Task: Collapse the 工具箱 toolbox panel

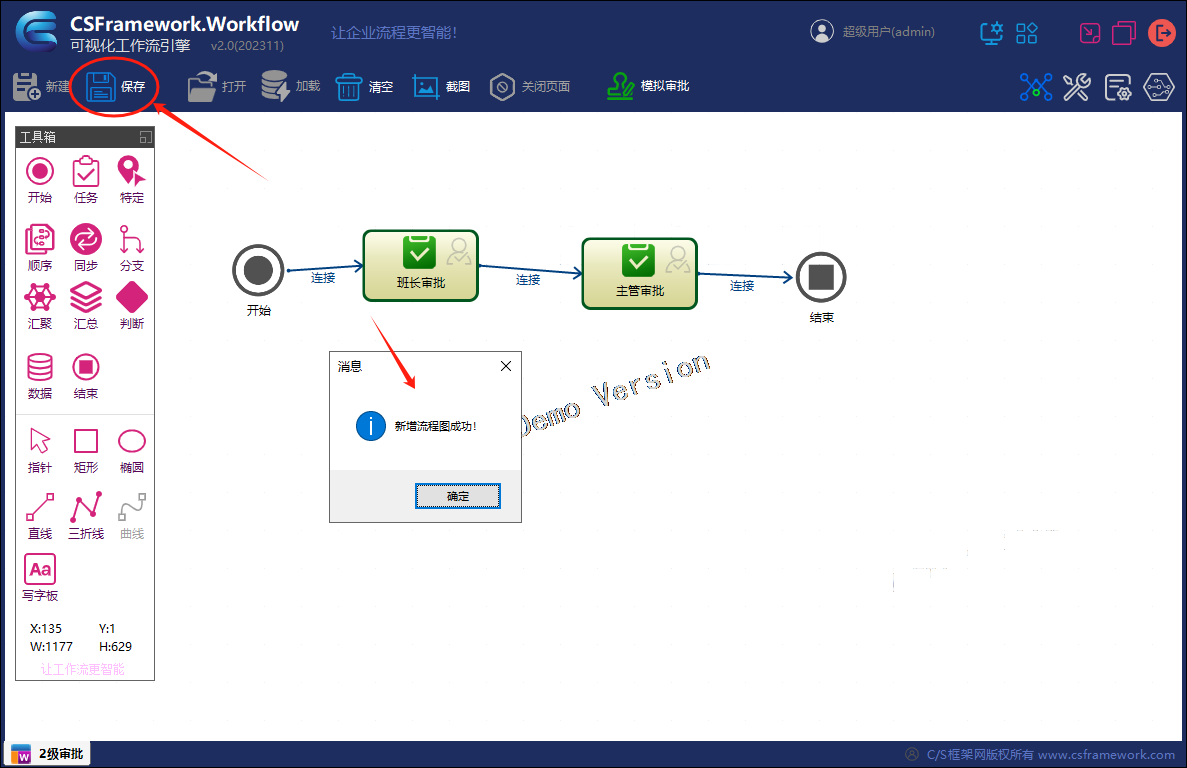Action: coord(145,137)
